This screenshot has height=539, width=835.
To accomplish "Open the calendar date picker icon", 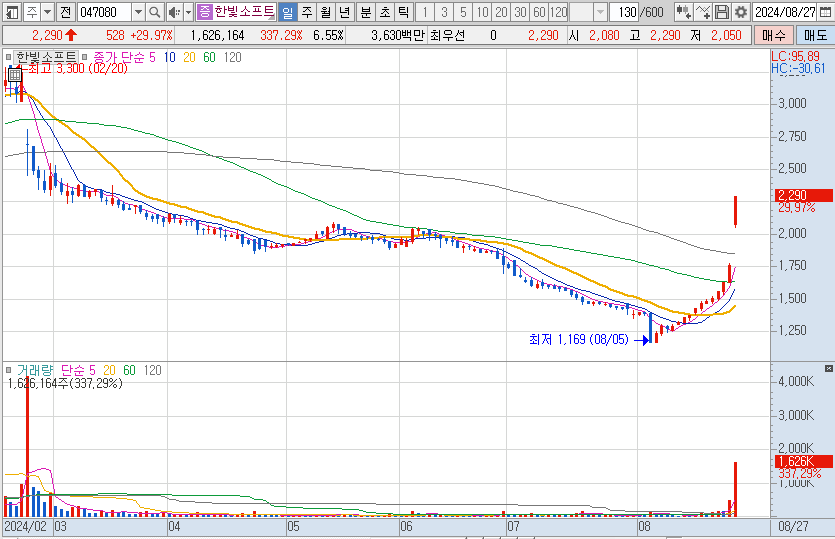I will pyautogui.click(x=826, y=12).
